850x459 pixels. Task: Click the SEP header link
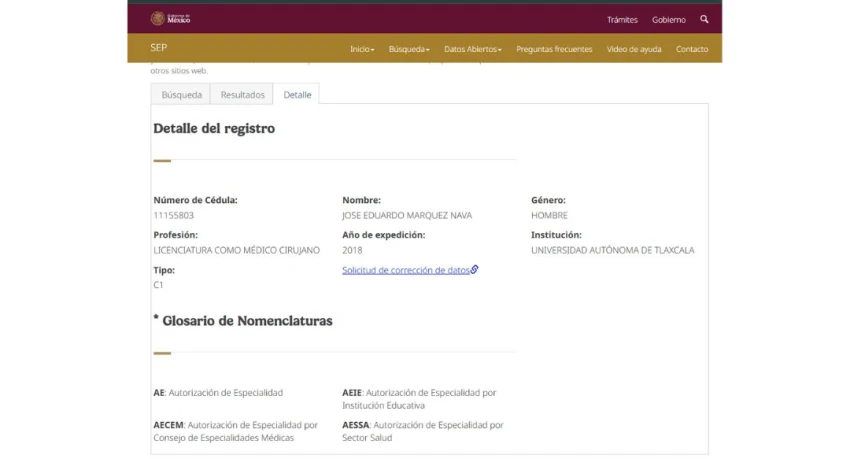[x=158, y=48]
